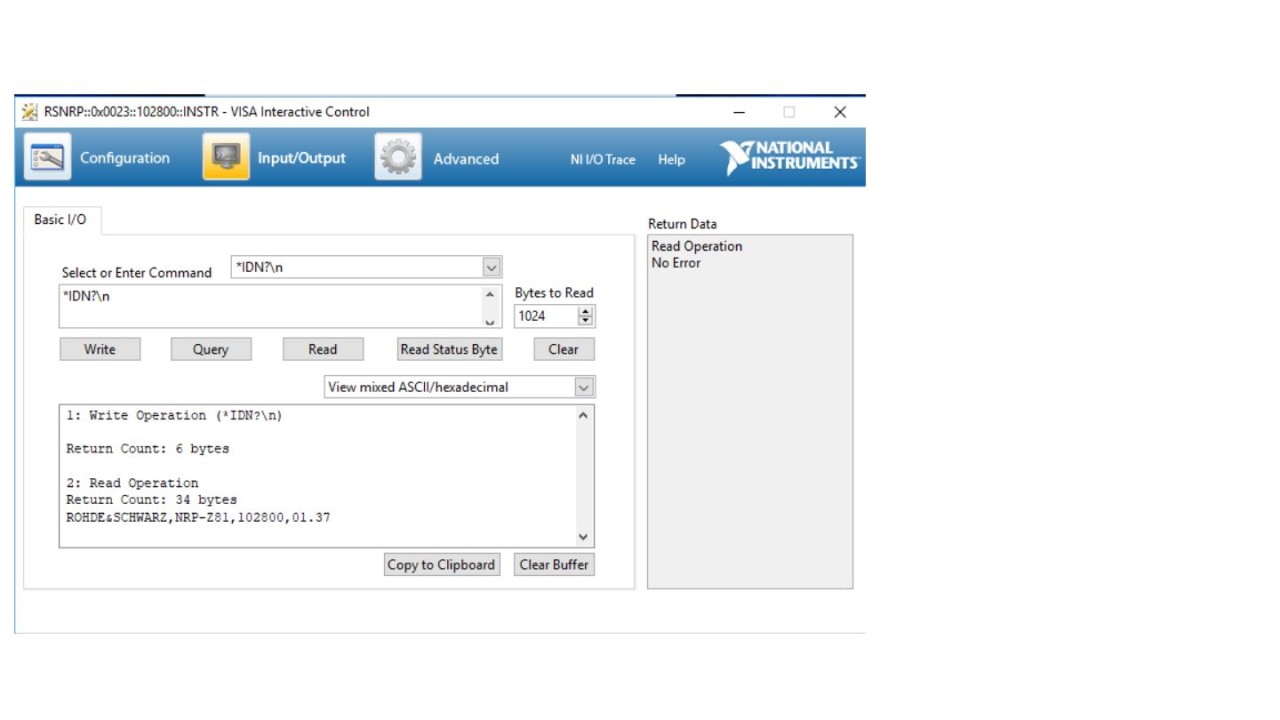Select the Basic I/O tab

pos(60,220)
